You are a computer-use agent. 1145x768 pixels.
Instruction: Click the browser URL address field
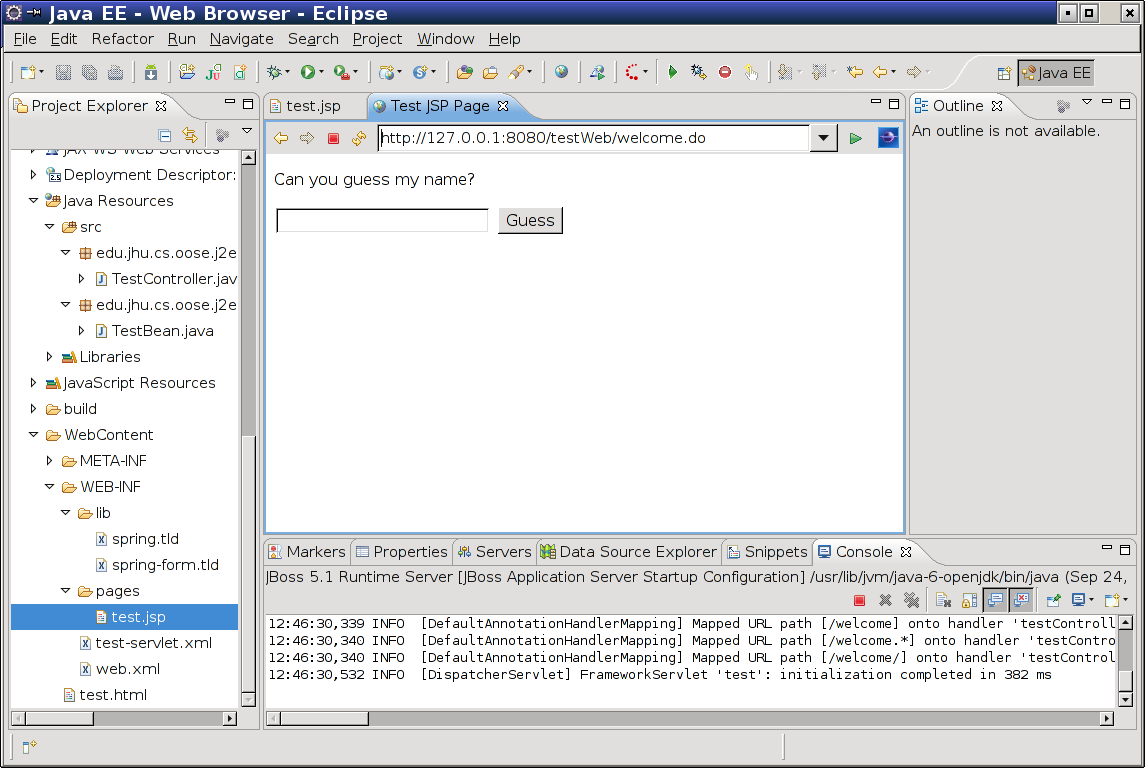click(x=594, y=138)
